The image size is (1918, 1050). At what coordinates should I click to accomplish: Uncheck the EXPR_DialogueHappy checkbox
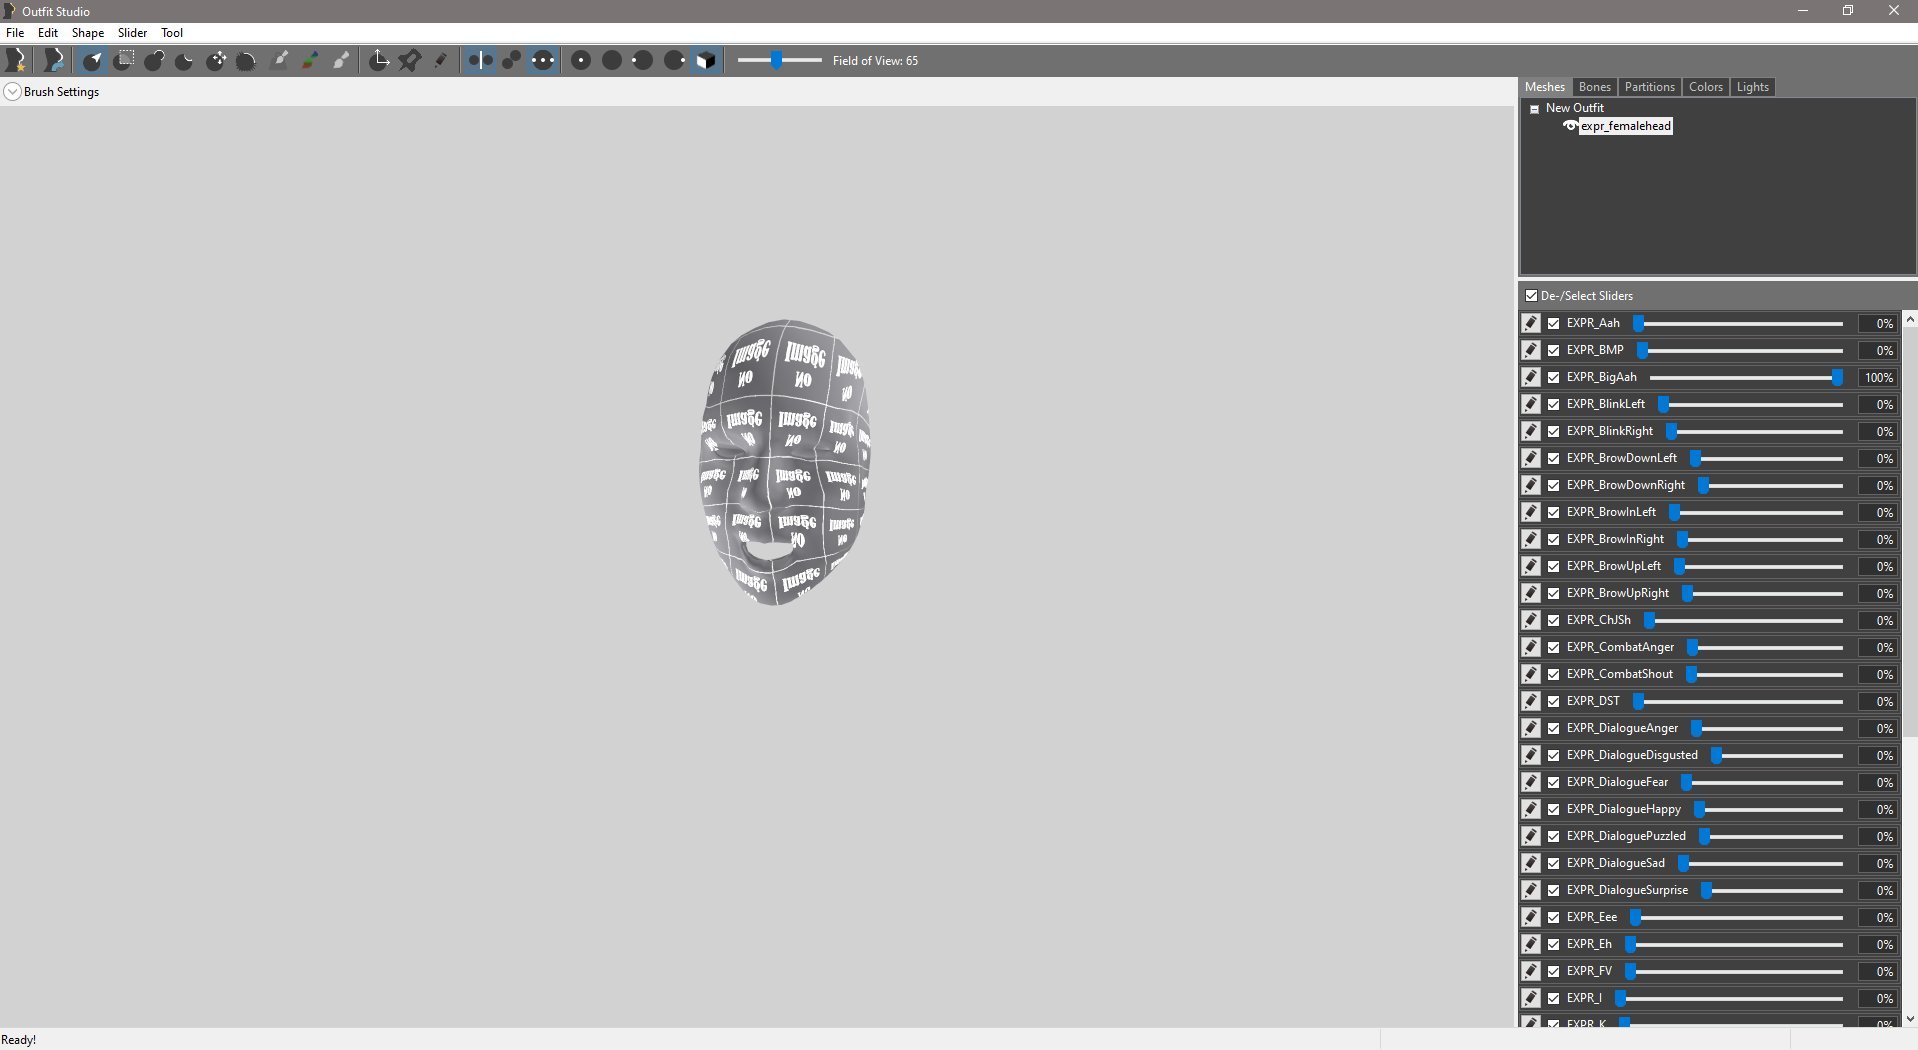click(x=1554, y=810)
